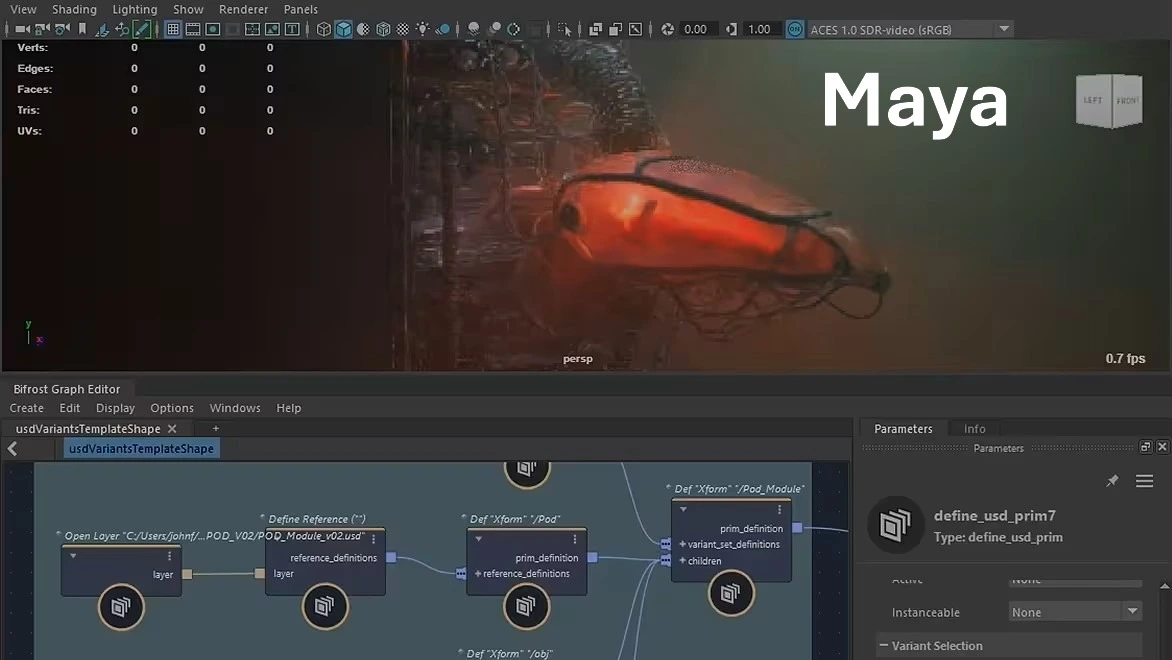Open Bifrost Graph Editor Display menu
This screenshot has height=660, width=1172.
coord(115,408)
